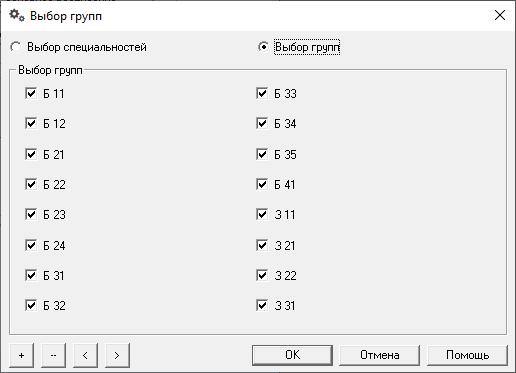Click the right arrow button

point(117,355)
